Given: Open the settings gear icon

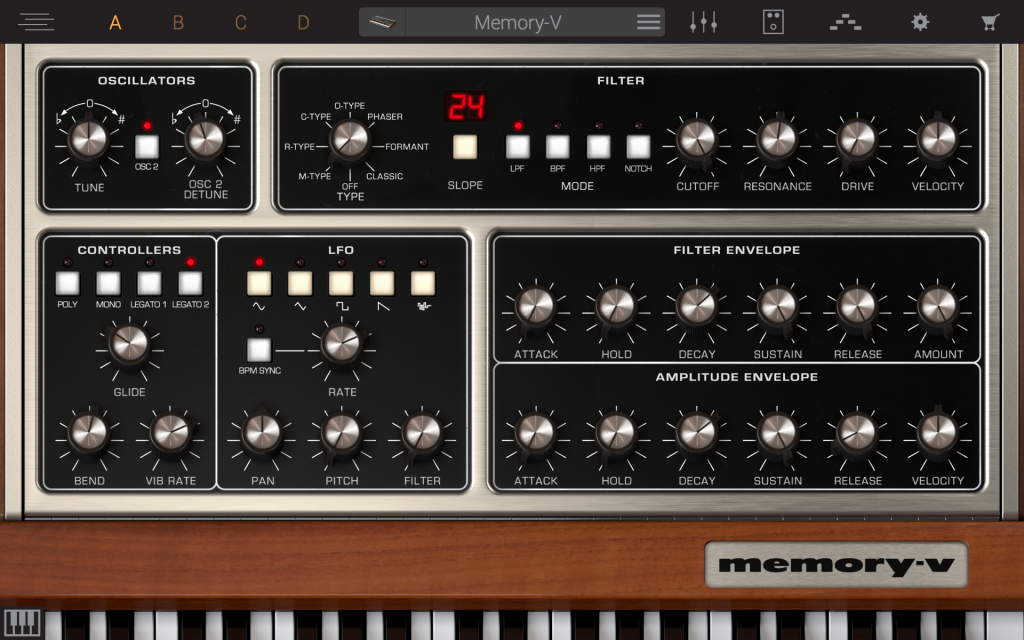Looking at the screenshot, I should [x=920, y=21].
